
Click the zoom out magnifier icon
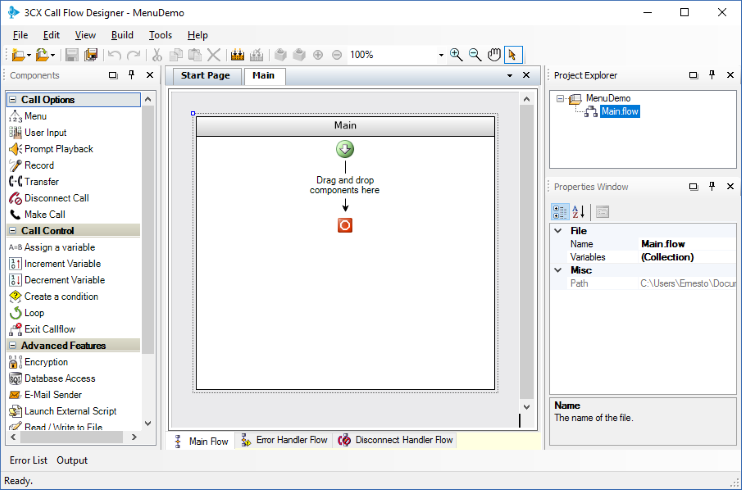point(475,55)
